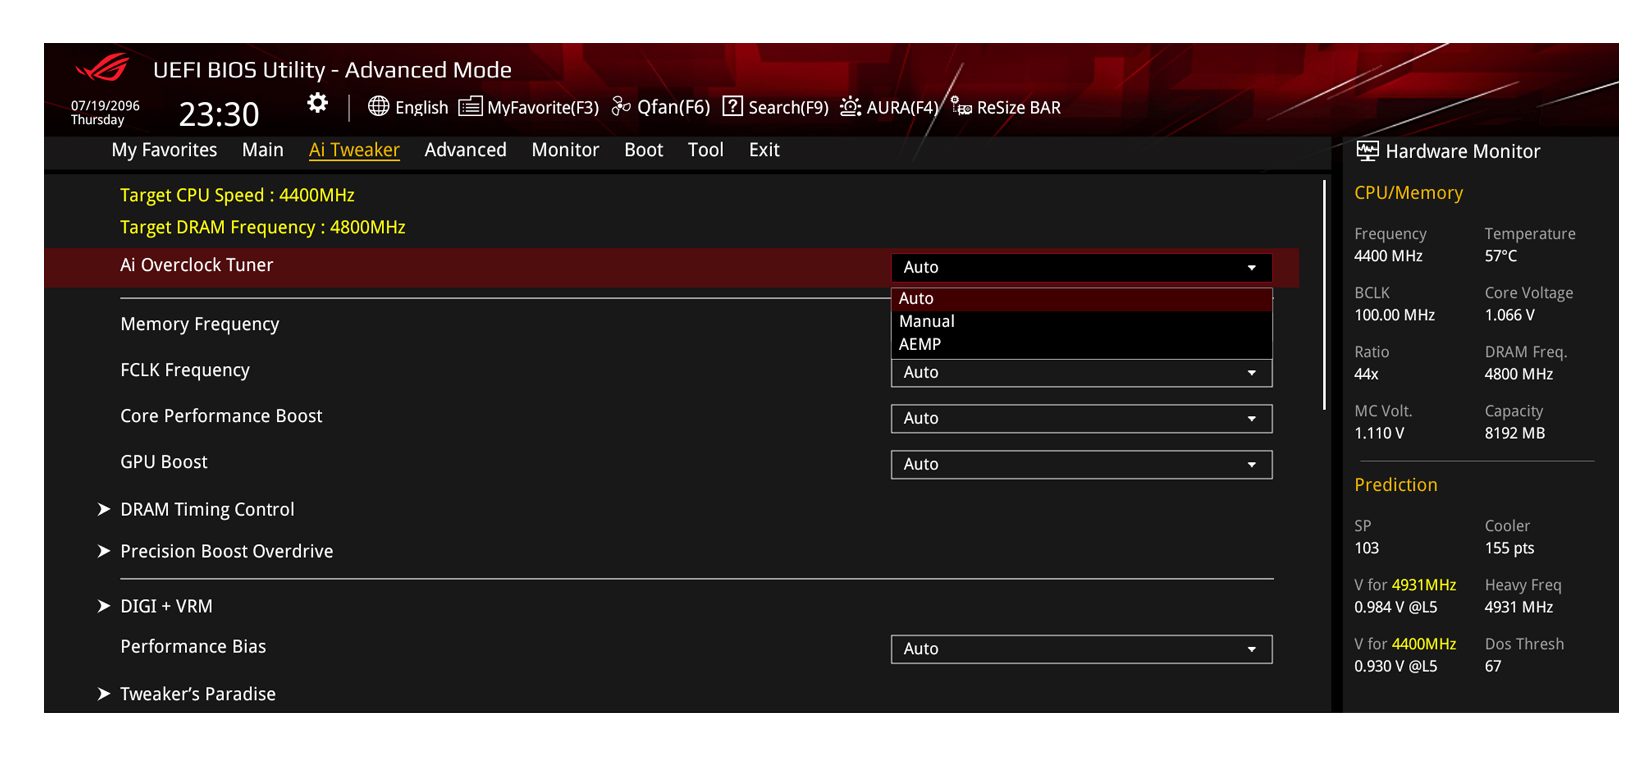Open language selection via globe icon
Screen dimensions: 1651x761
[378, 107]
